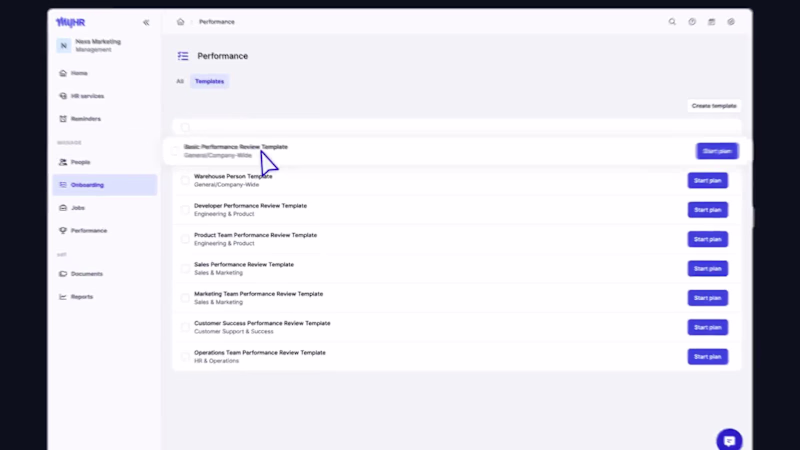Select the People sidebar icon
800x450 pixels.
click(63, 162)
